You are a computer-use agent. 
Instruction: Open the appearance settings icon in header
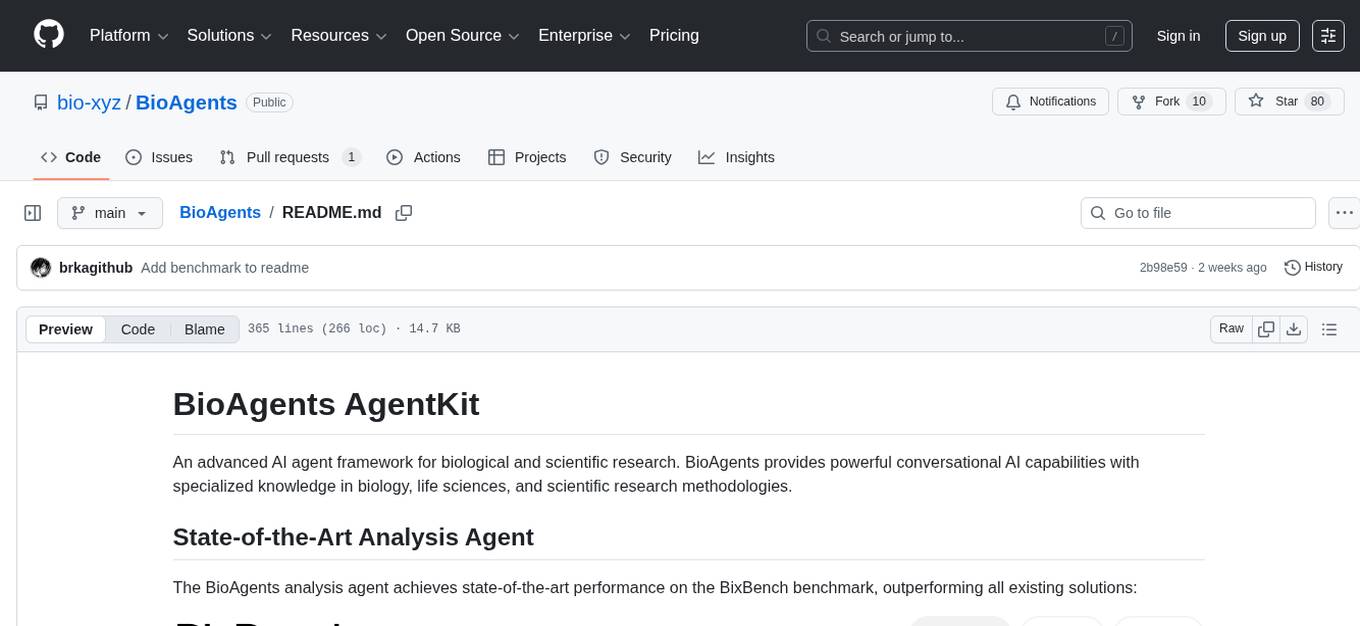(1327, 35)
